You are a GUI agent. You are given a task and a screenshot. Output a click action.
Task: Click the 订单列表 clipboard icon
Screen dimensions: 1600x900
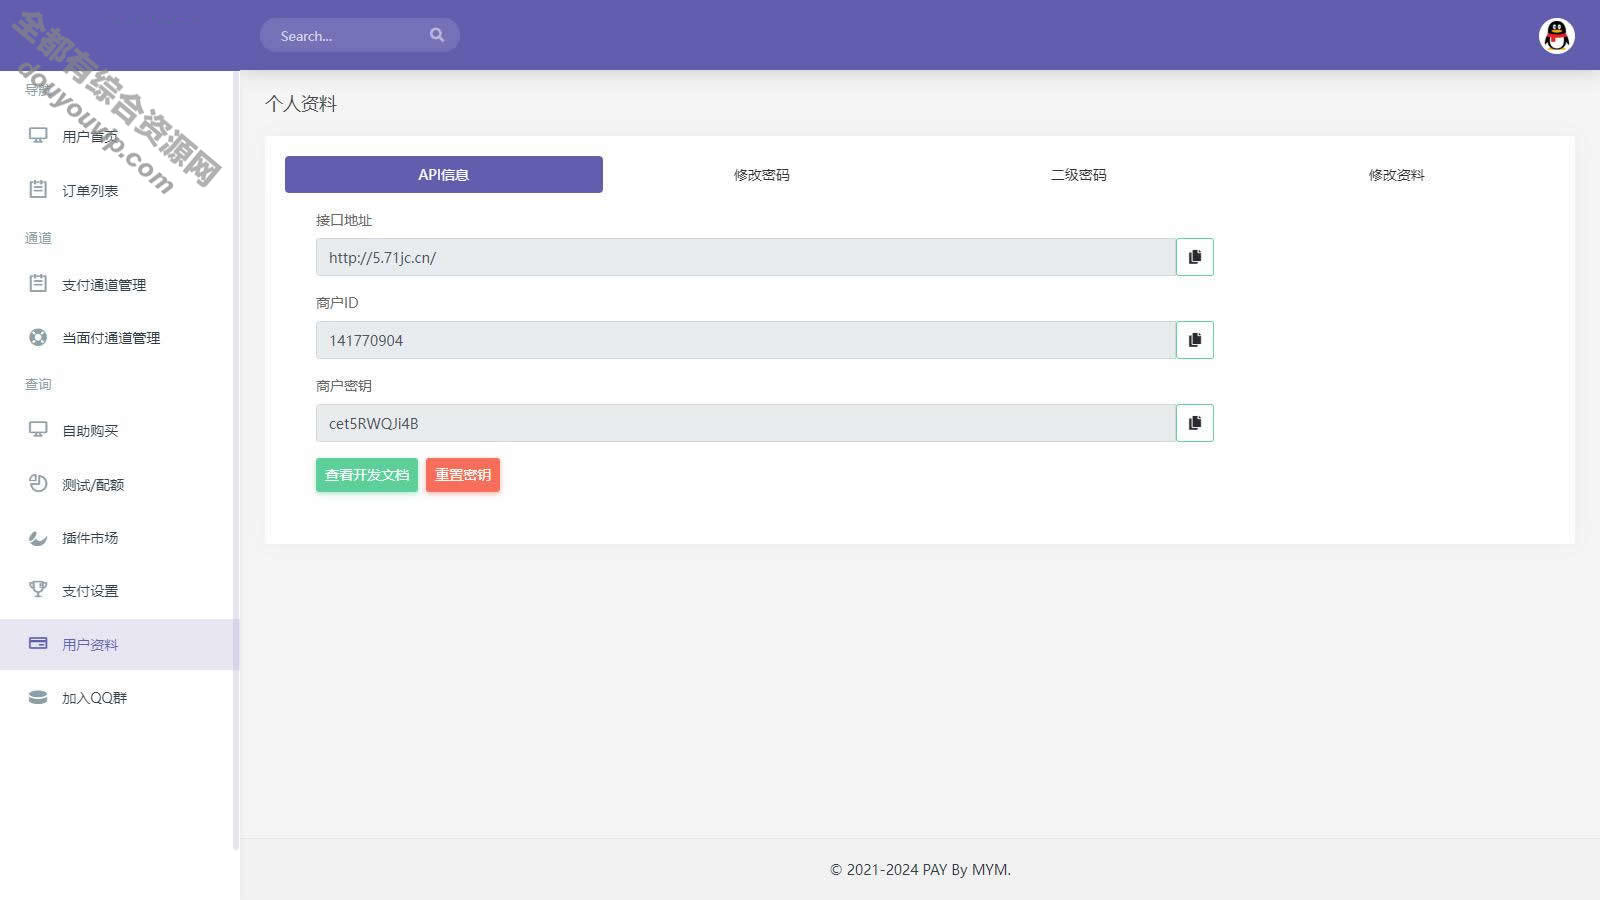[38, 189]
